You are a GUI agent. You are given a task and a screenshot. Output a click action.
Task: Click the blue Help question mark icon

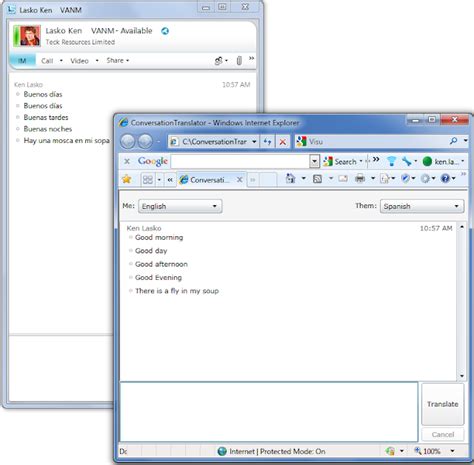445,179
